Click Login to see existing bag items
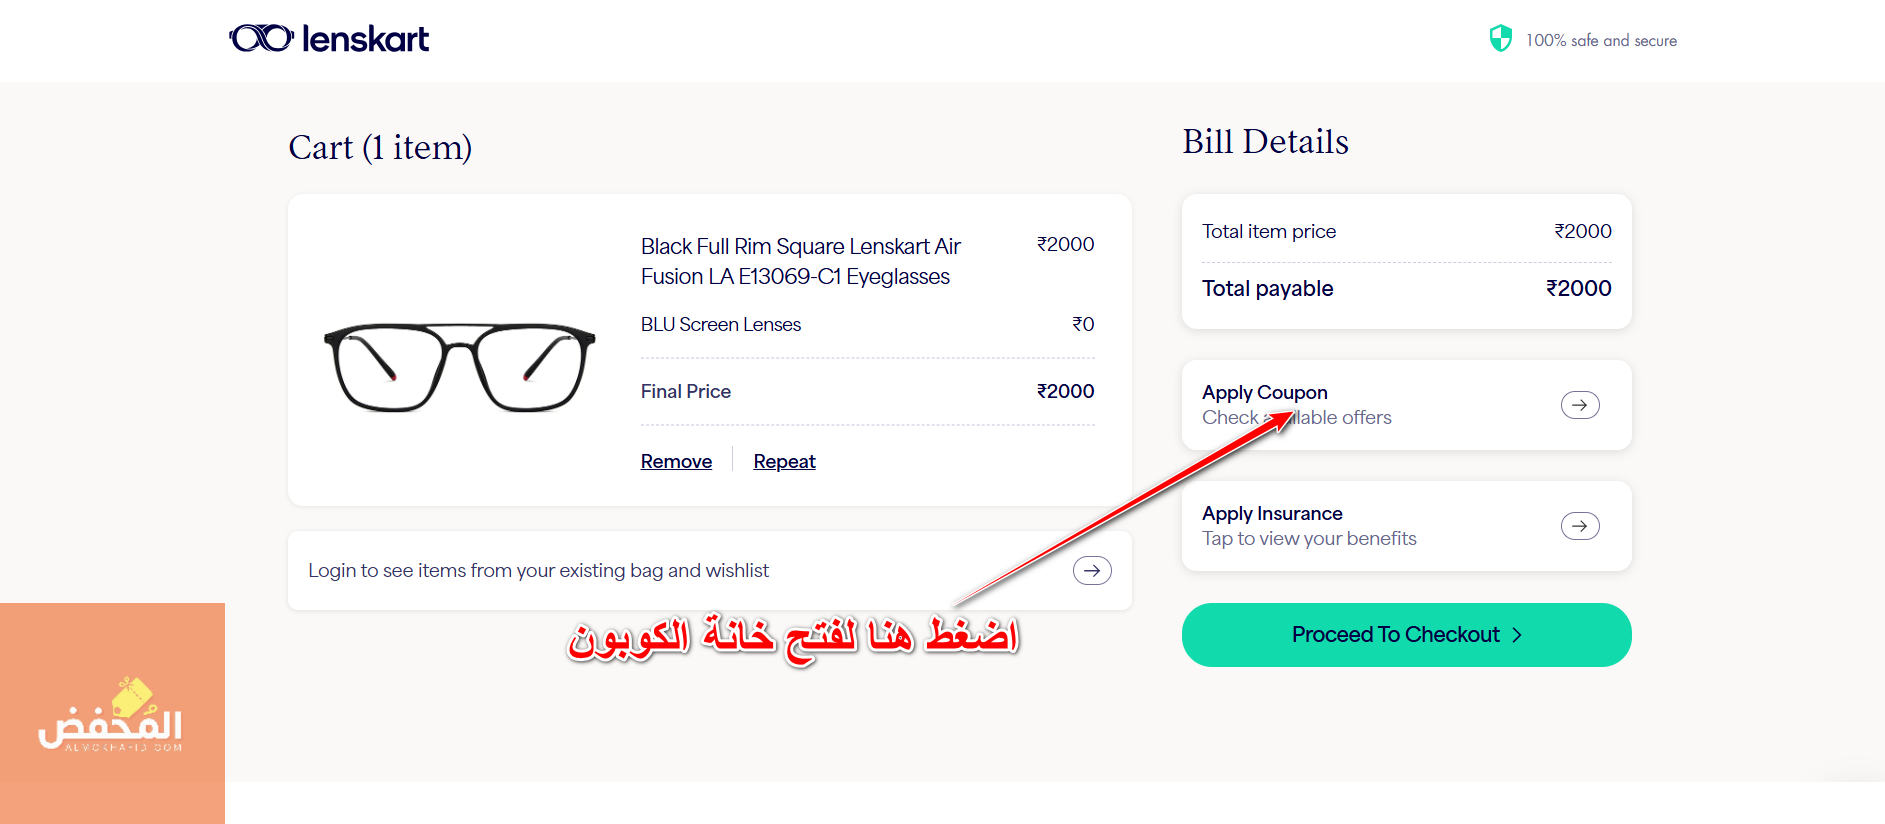This screenshot has height=824, width=1885. 538,570
